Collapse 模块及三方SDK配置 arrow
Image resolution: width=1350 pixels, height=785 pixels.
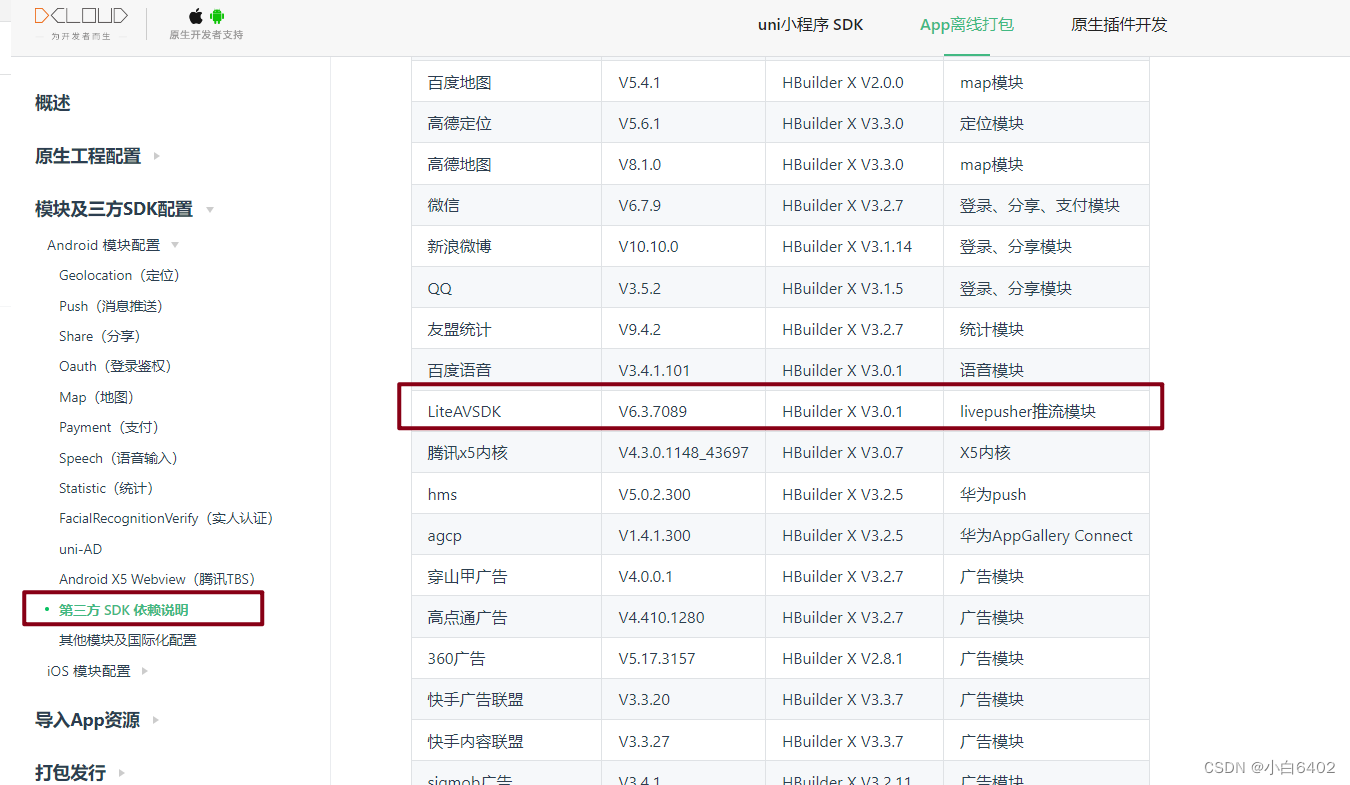209,210
